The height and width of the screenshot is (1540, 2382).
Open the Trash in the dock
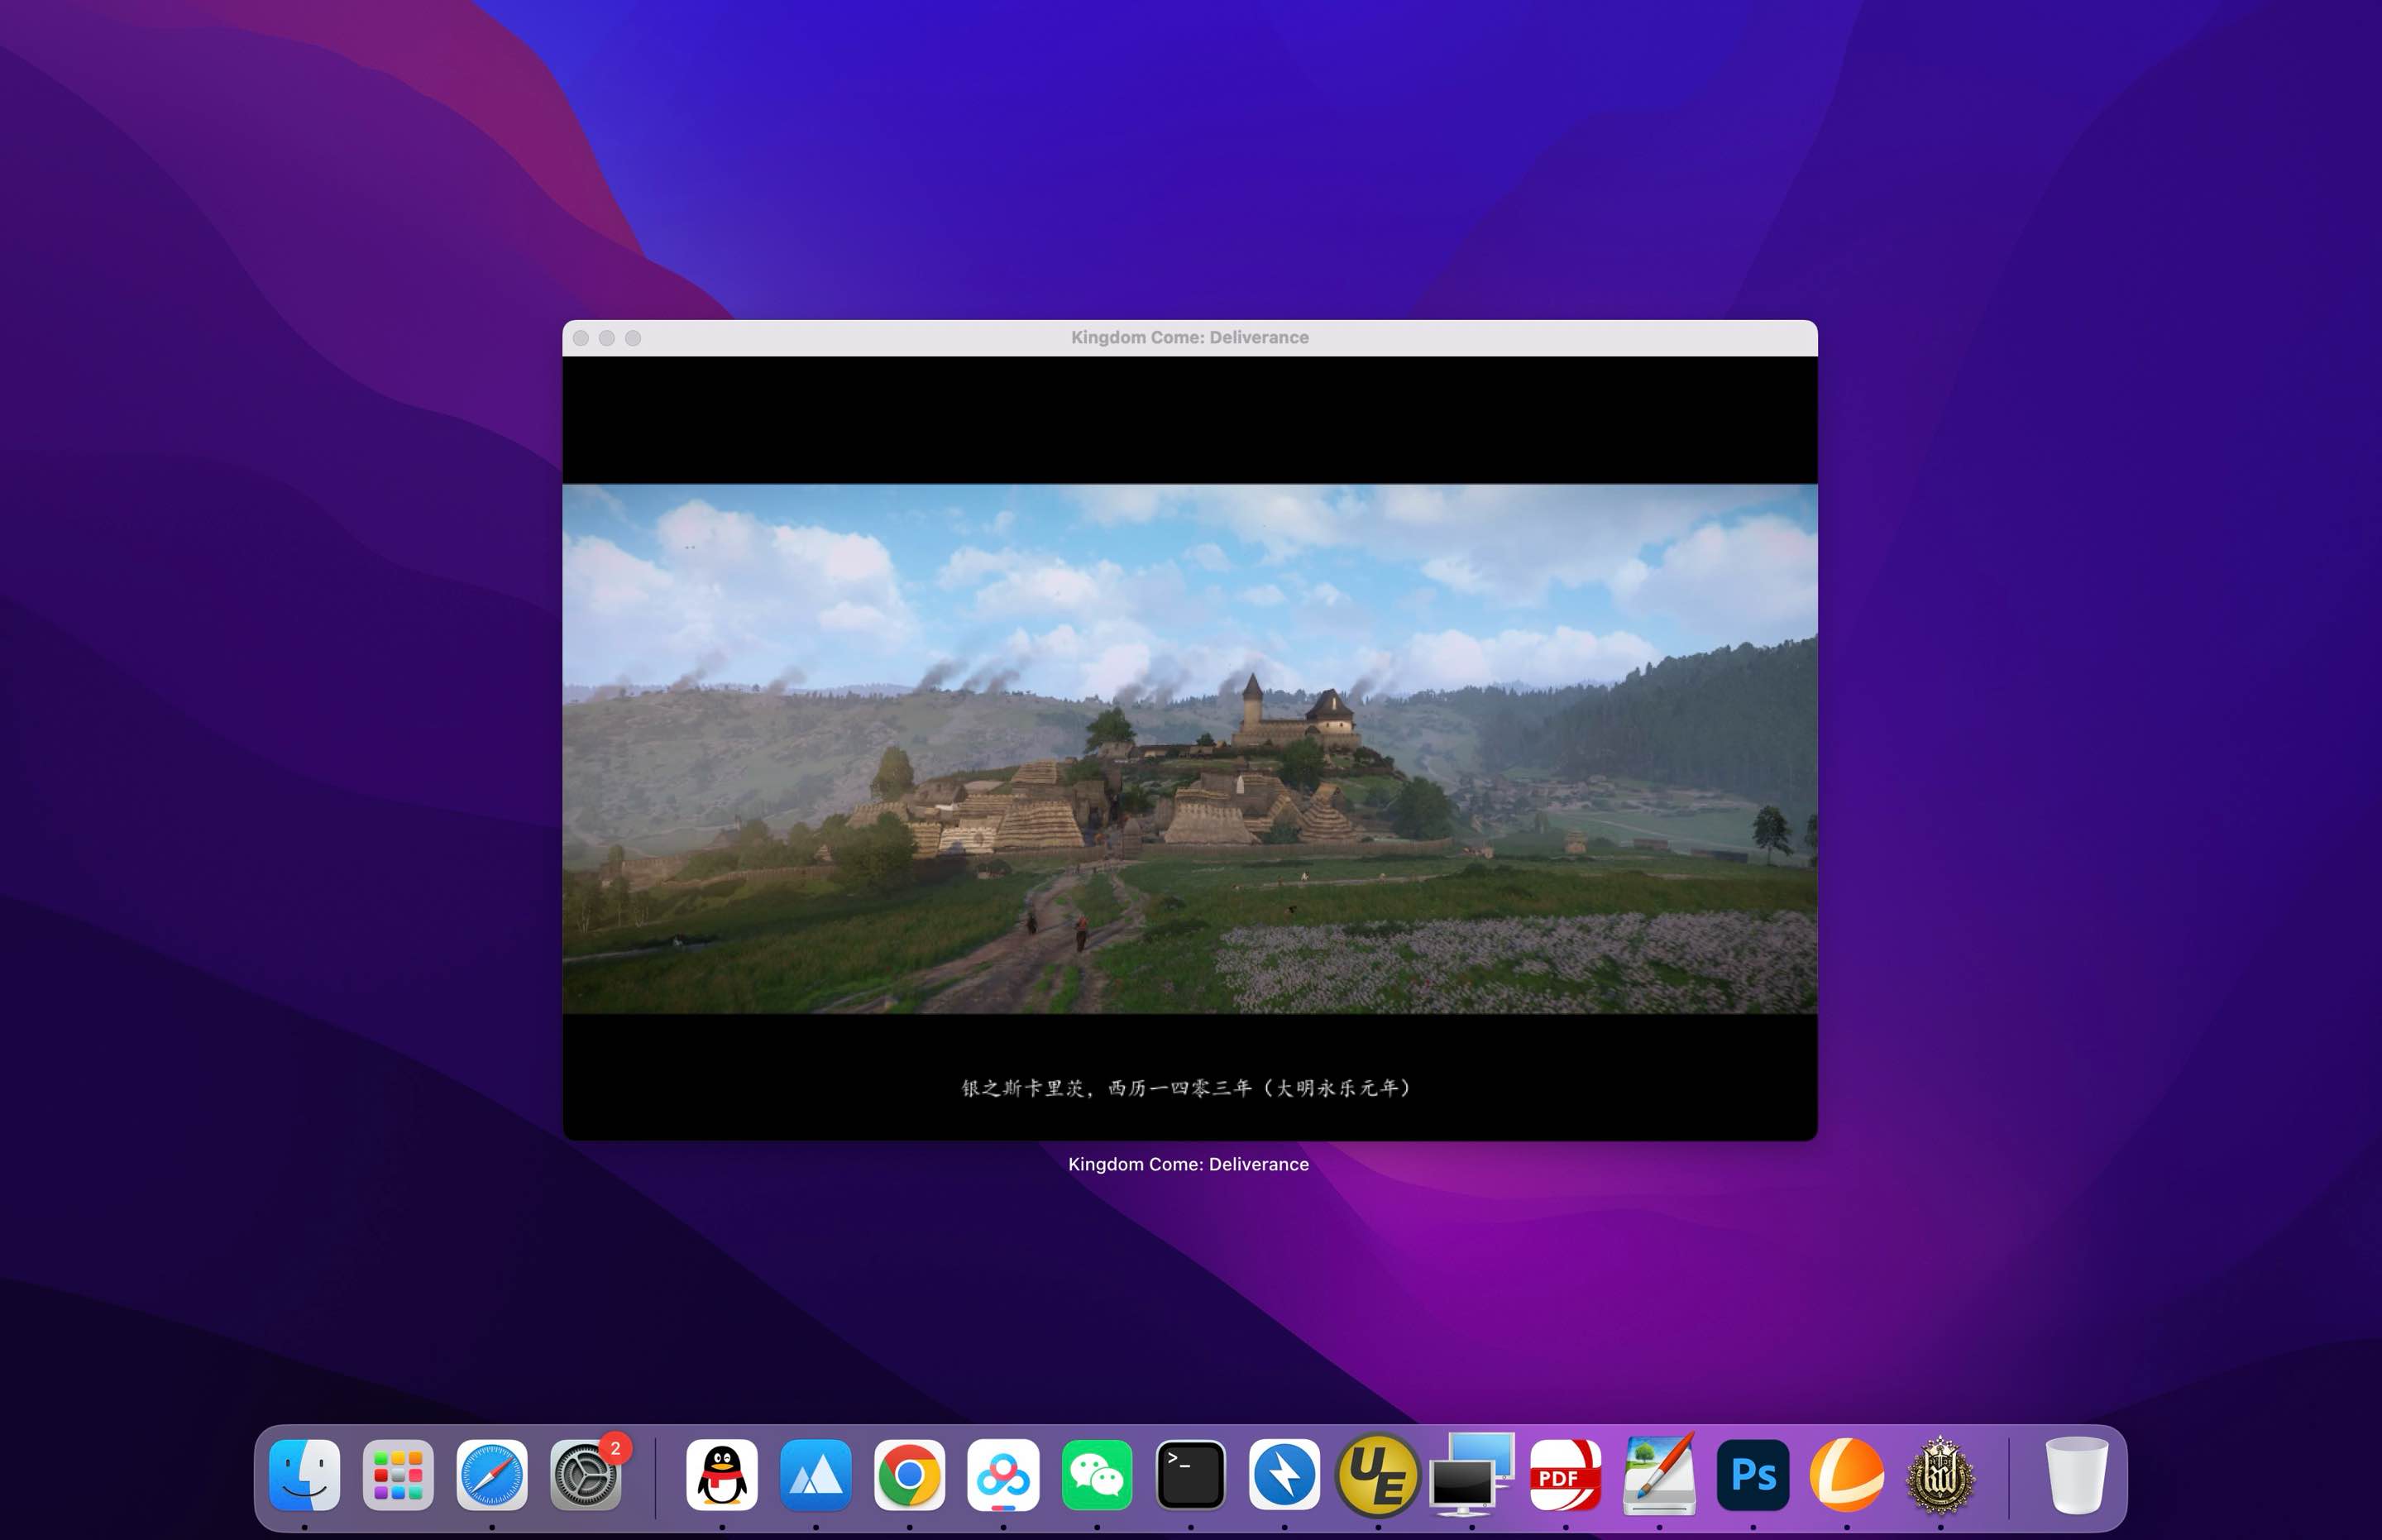pyautogui.click(x=2076, y=1474)
